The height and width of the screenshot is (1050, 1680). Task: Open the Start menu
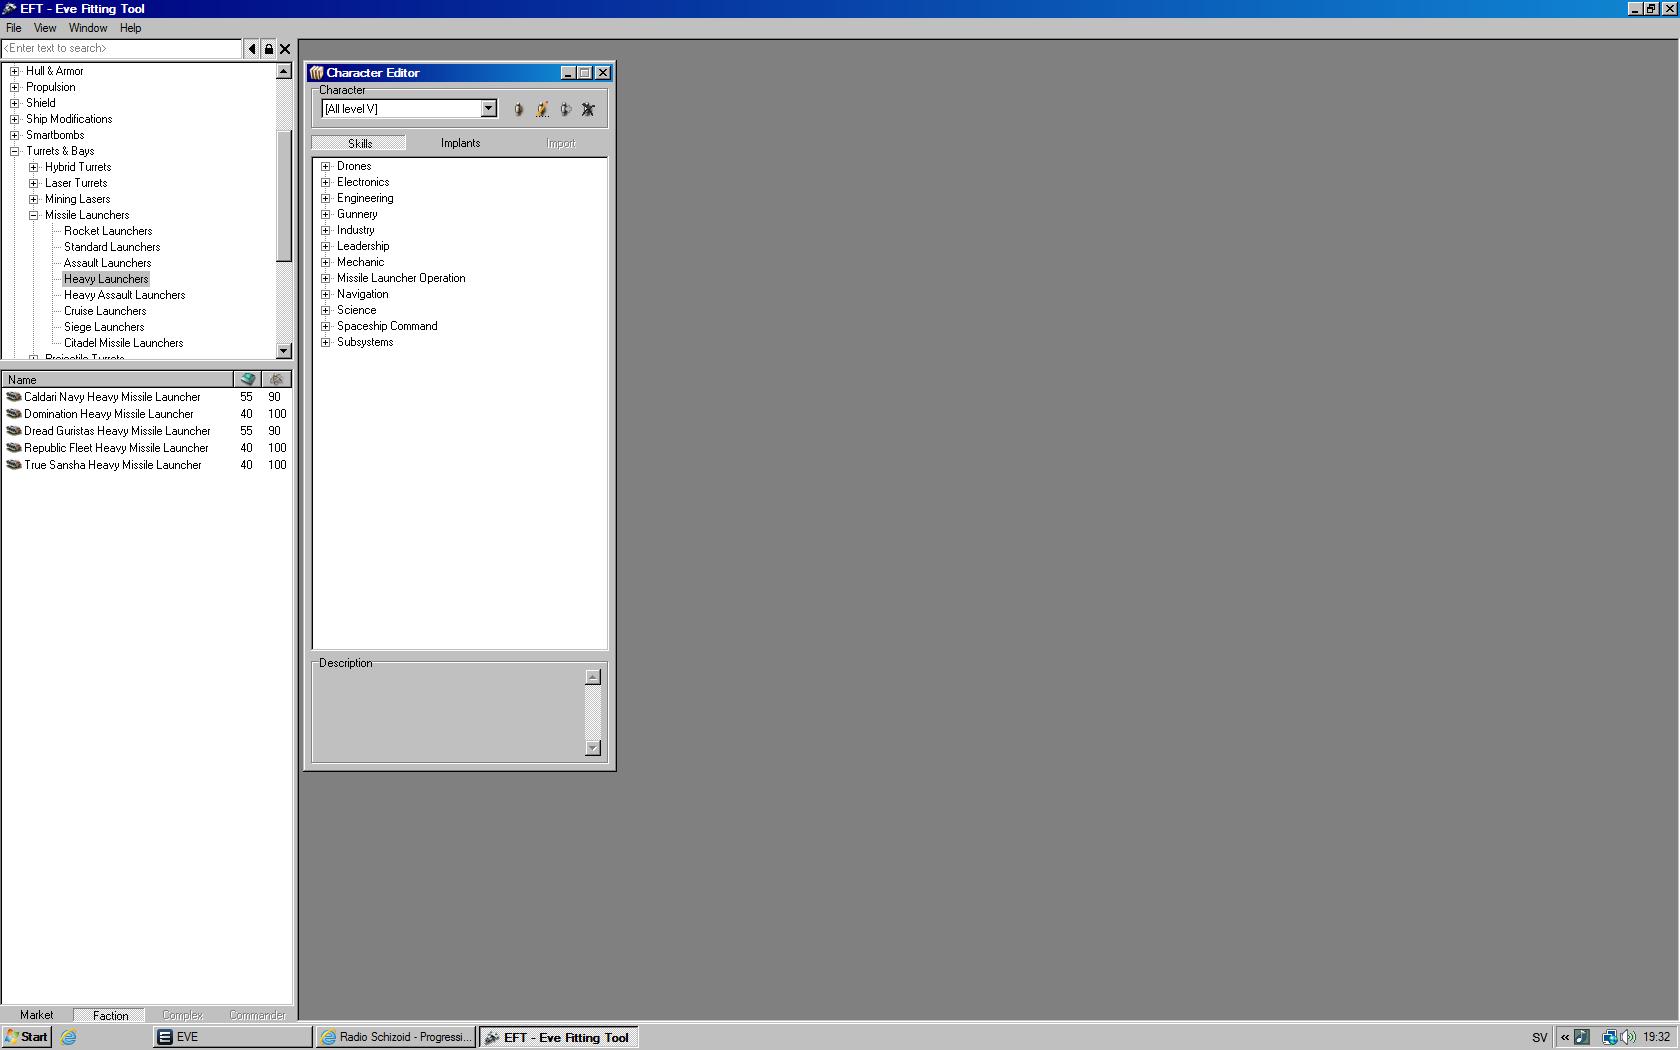click(x=27, y=1037)
